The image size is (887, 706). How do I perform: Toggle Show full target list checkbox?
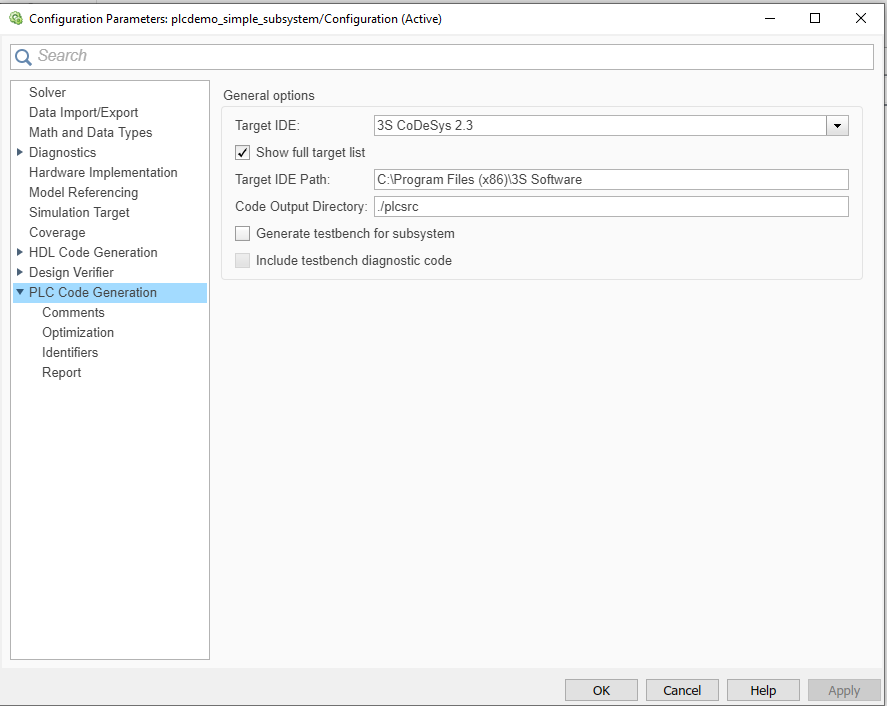tap(242, 153)
